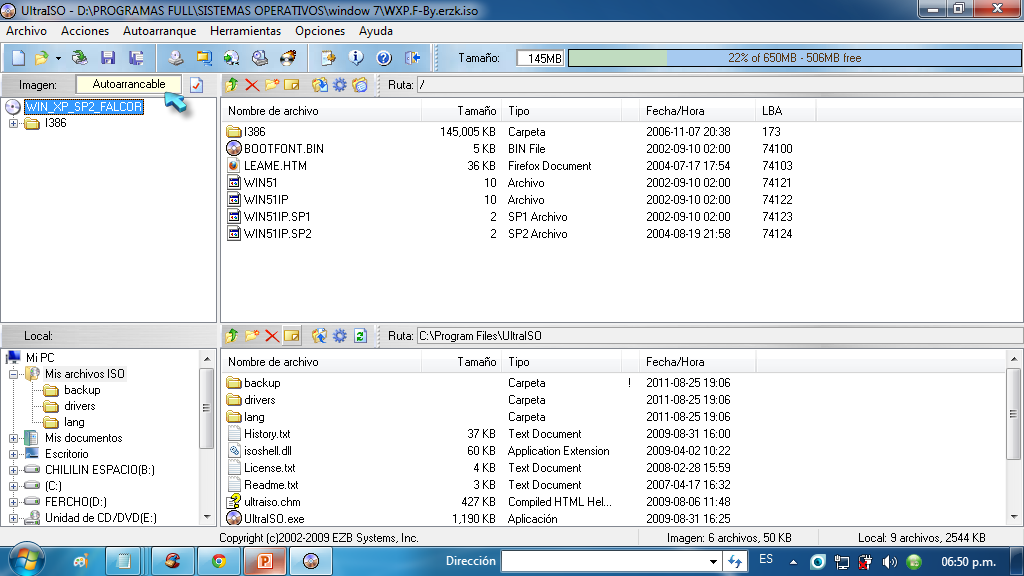
Task: Open an image file using the folder icon
Action: (x=41, y=58)
